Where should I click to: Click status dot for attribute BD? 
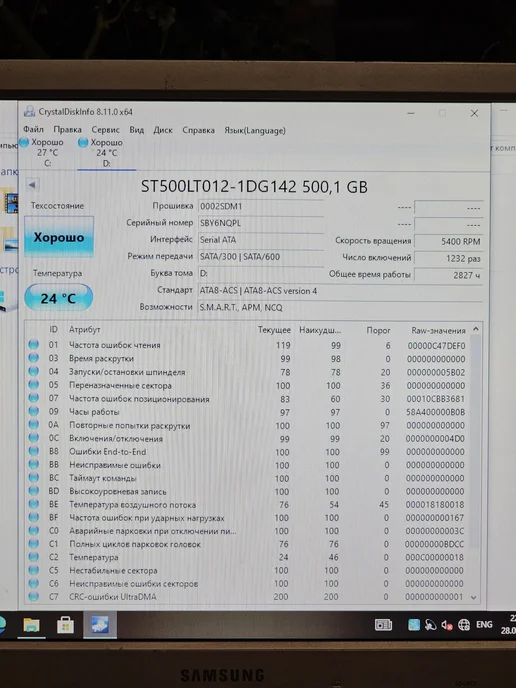[33, 490]
